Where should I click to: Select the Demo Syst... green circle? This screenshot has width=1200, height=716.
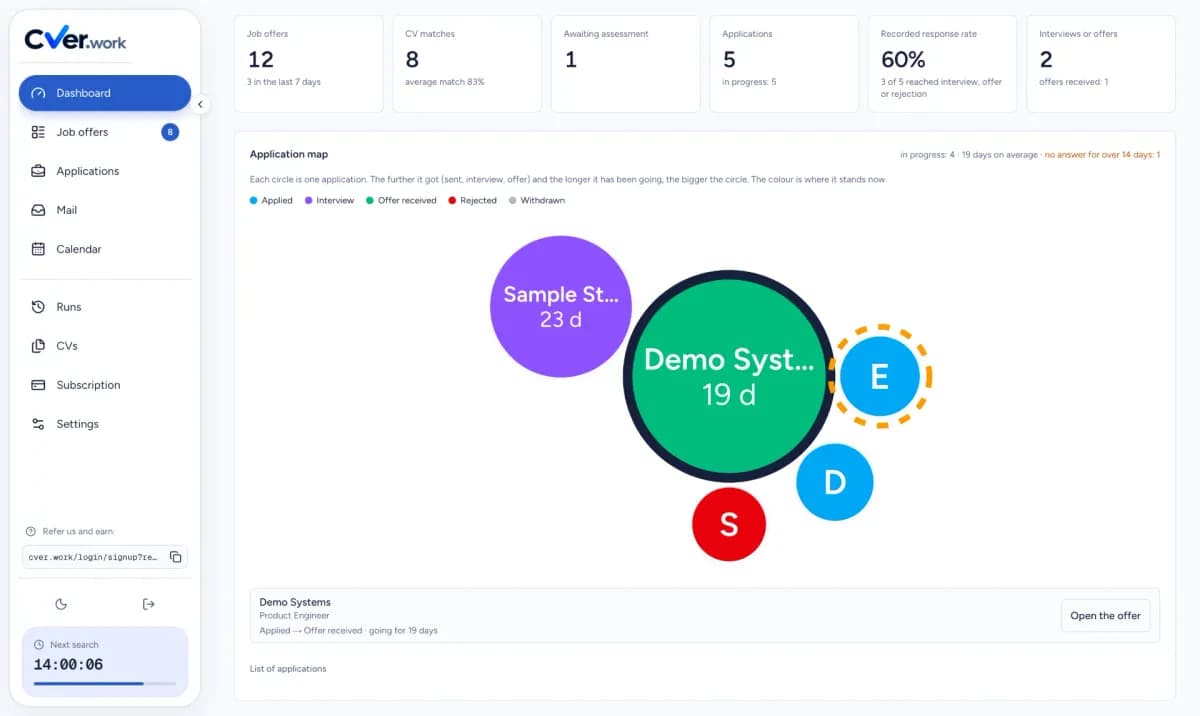(728, 375)
